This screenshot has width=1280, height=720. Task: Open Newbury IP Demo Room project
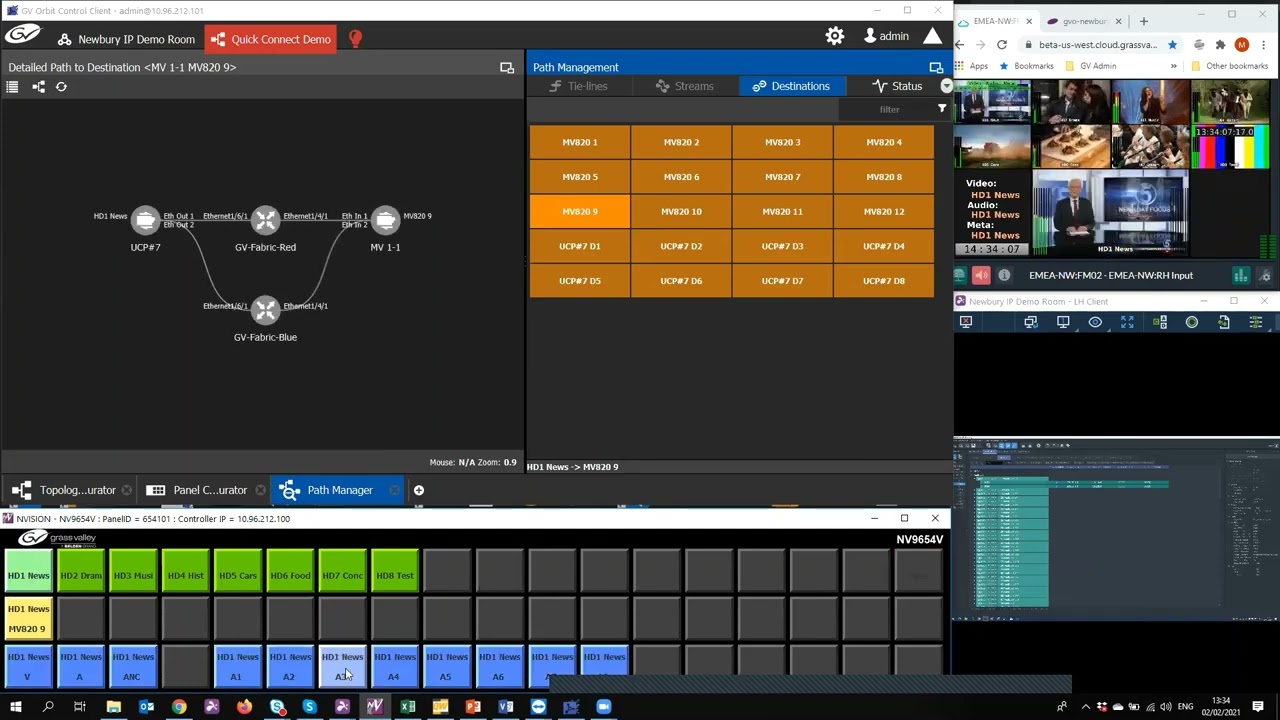[126, 39]
